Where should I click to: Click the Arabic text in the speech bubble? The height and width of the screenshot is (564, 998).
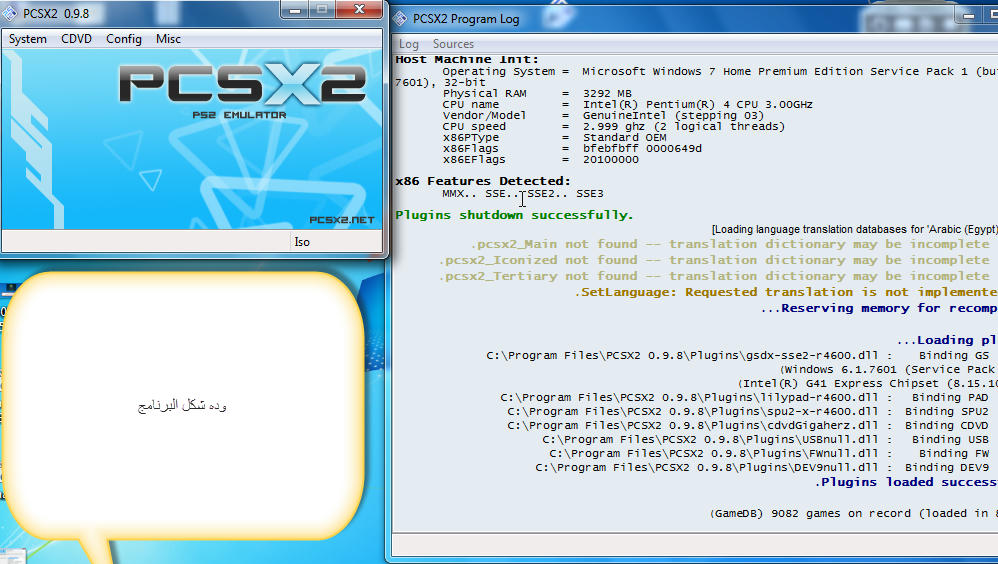coord(182,405)
